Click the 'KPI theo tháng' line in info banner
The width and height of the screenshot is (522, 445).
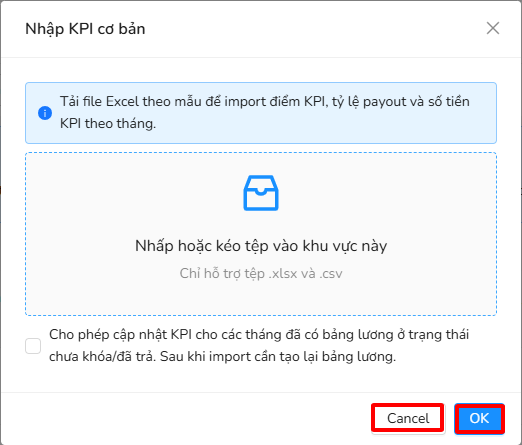[x=108, y=123]
